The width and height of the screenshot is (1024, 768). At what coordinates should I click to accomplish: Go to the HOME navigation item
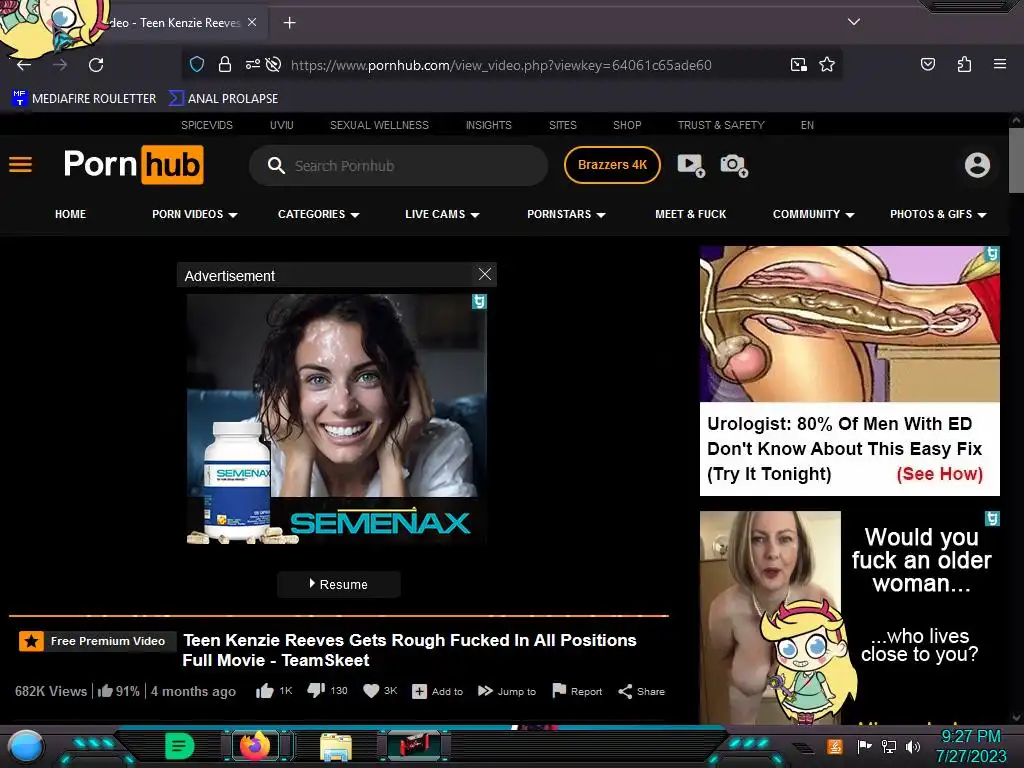pyautogui.click(x=71, y=214)
